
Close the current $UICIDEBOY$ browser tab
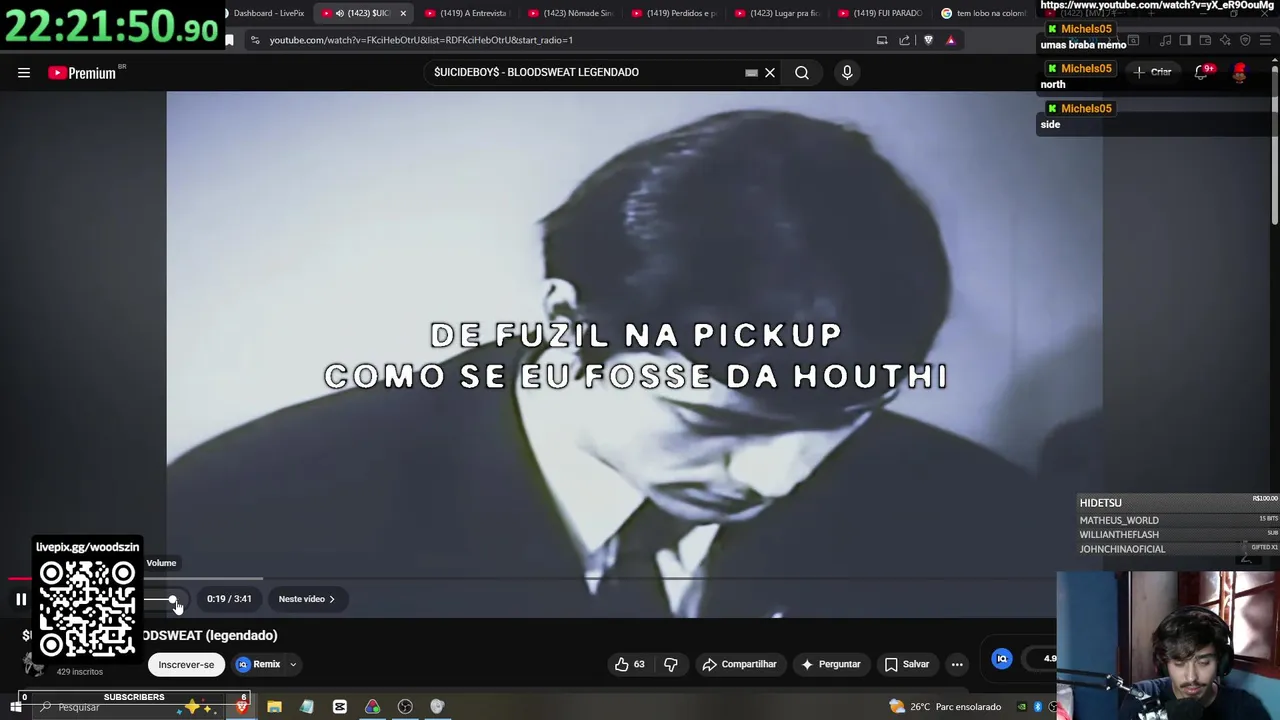(x=403, y=13)
